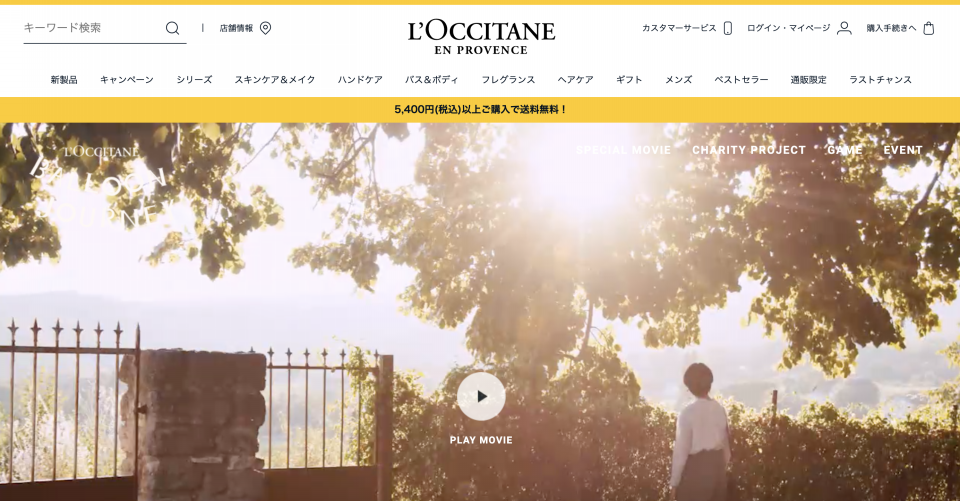Expand the フレグランス category menu
The height and width of the screenshot is (501, 960).
[x=508, y=80]
